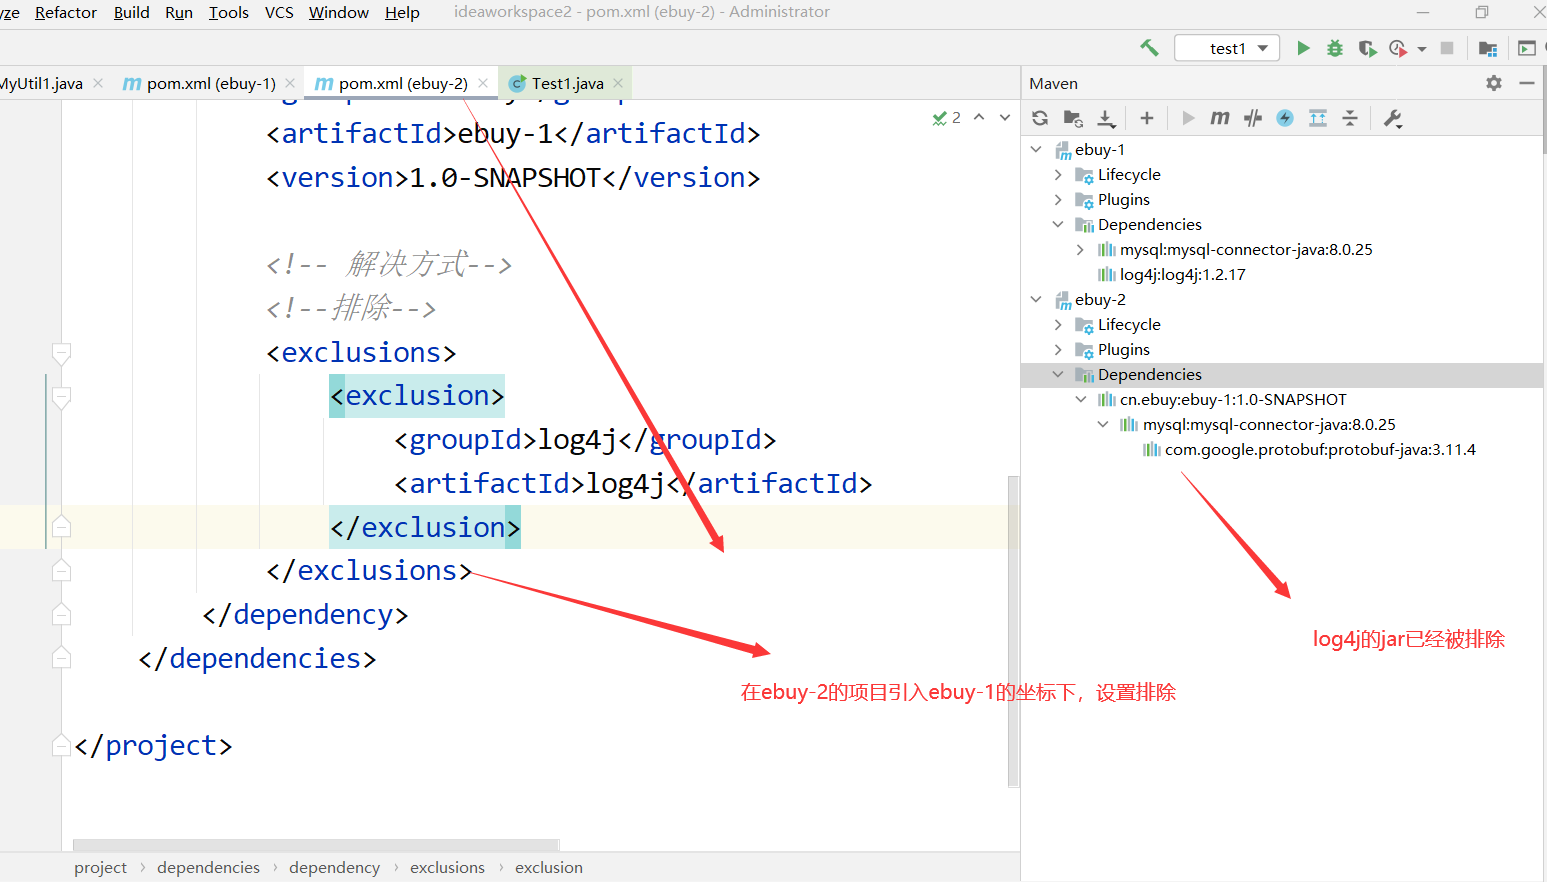Open Project Structure folder icon
The height and width of the screenshot is (882, 1547).
(1488, 48)
